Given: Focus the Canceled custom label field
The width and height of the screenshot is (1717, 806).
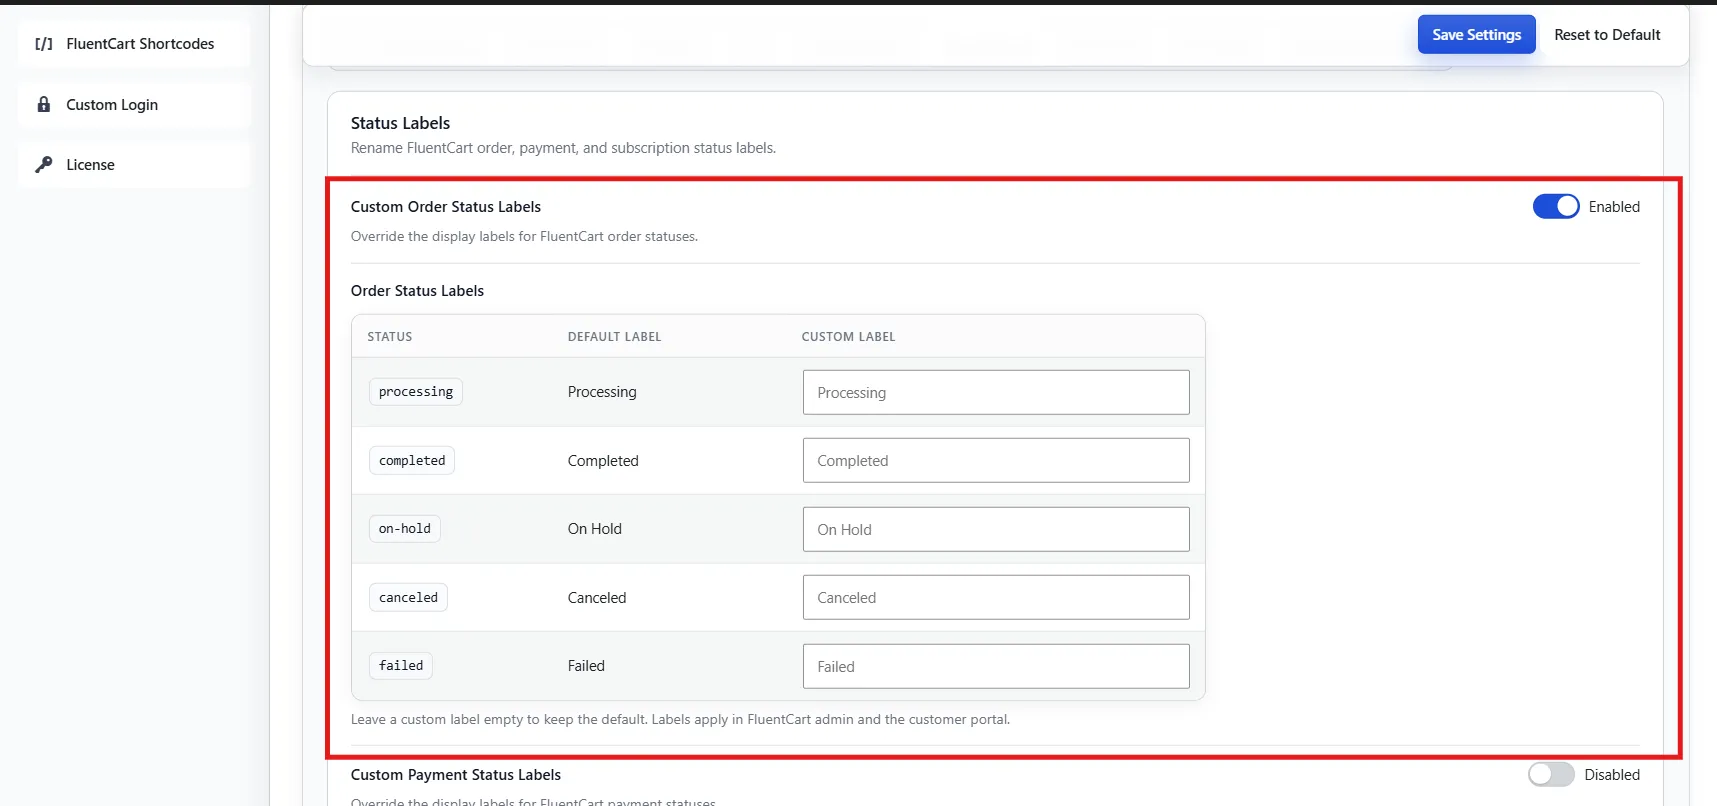Looking at the screenshot, I should pyautogui.click(x=996, y=597).
